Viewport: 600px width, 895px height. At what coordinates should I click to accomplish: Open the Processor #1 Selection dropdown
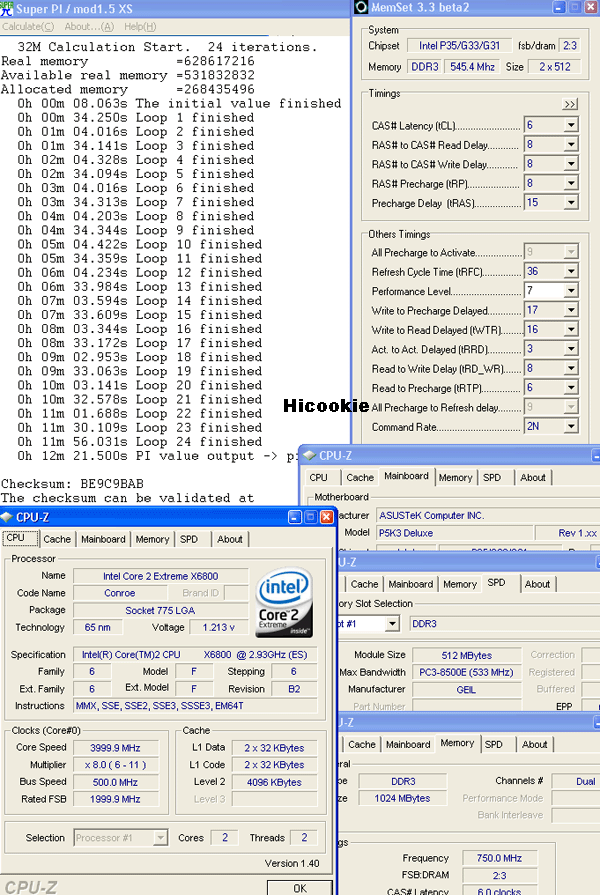pyautogui.click(x=160, y=837)
